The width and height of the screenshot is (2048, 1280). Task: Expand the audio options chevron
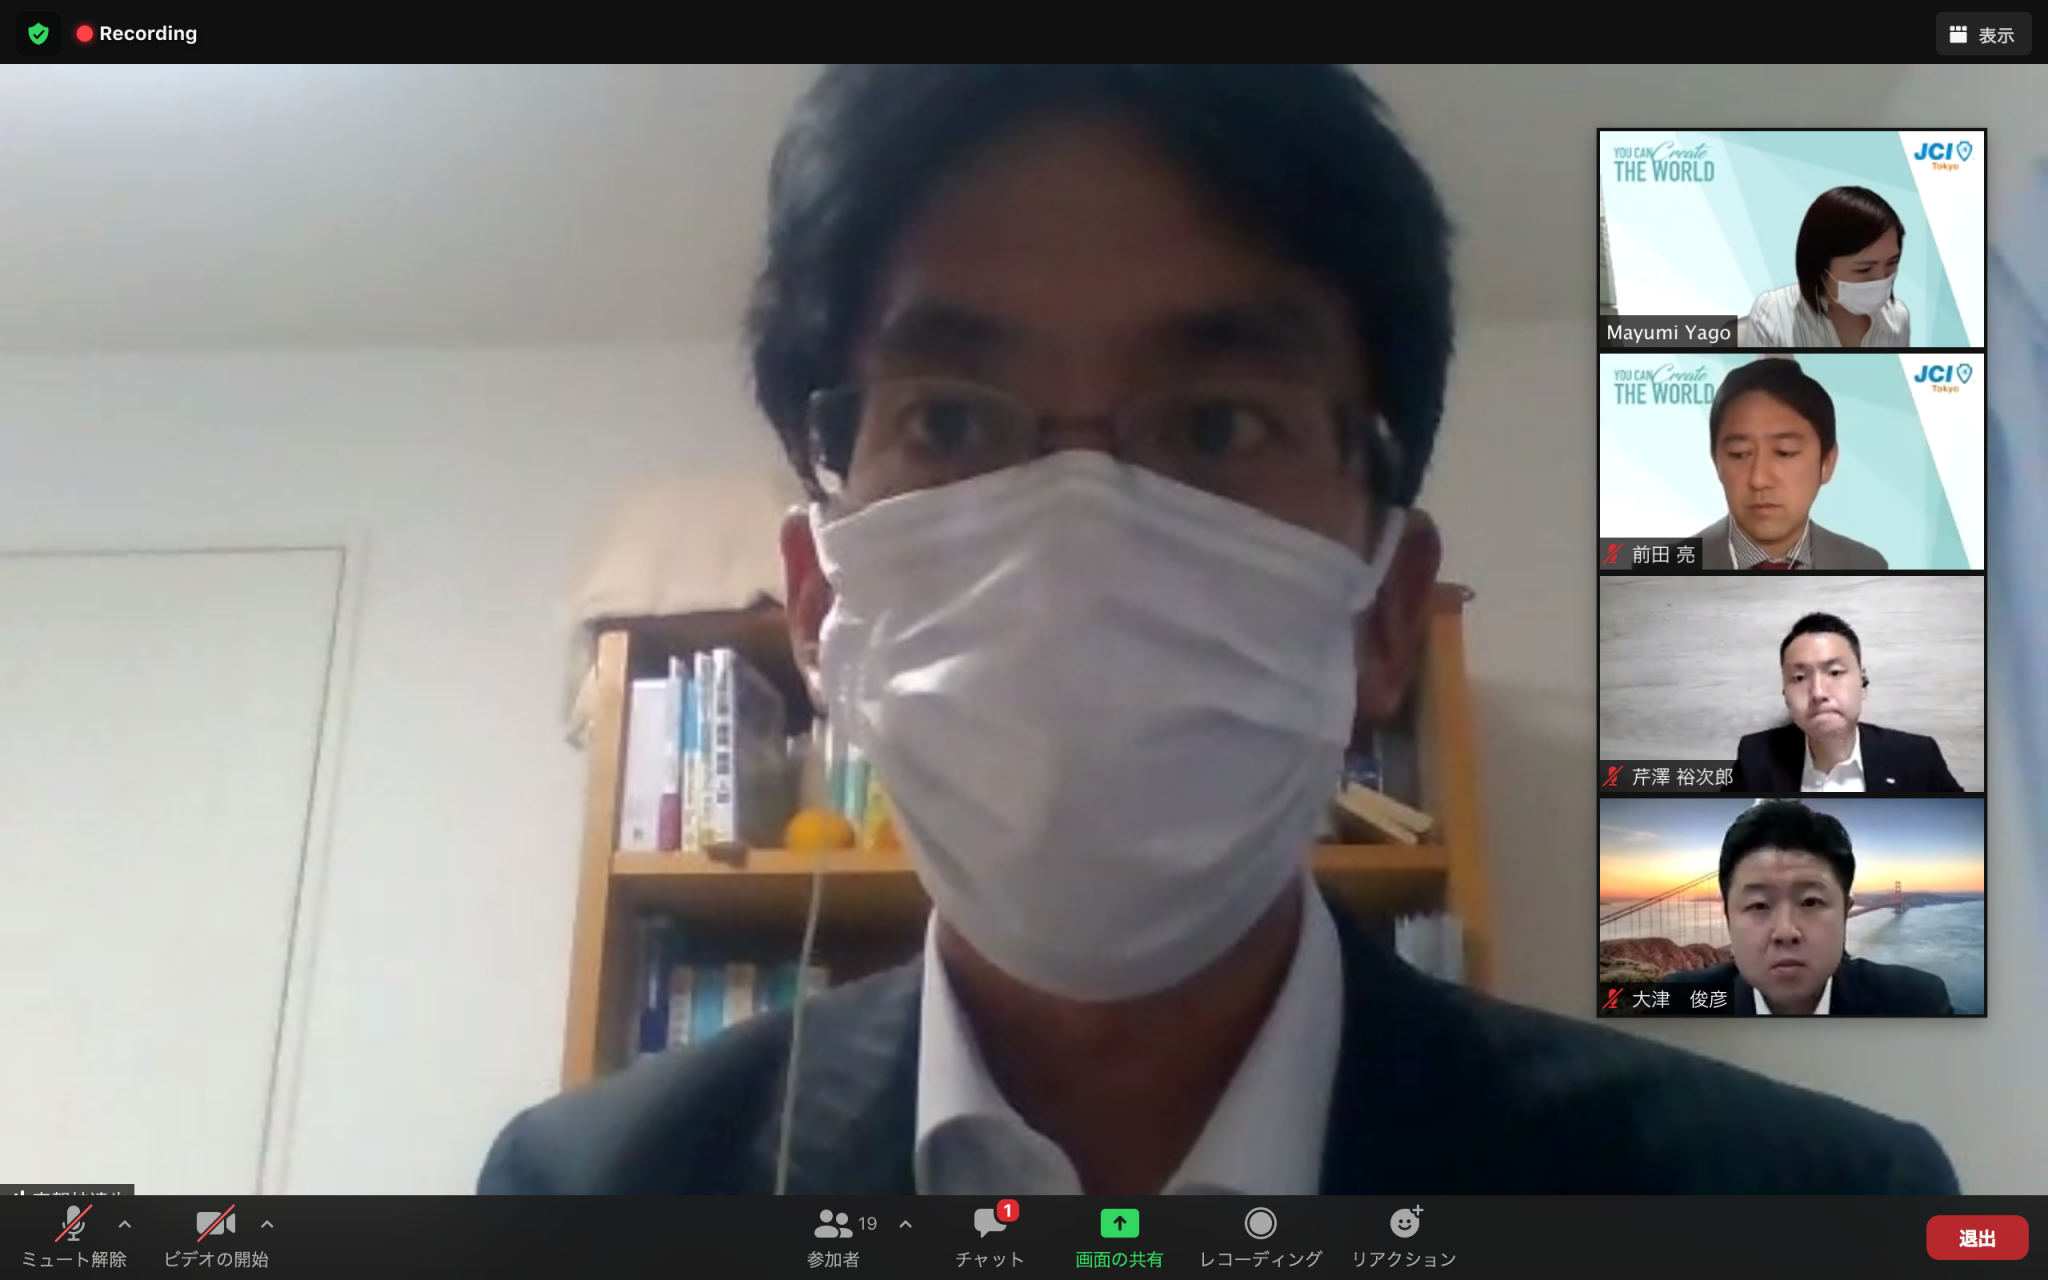(x=125, y=1224)
